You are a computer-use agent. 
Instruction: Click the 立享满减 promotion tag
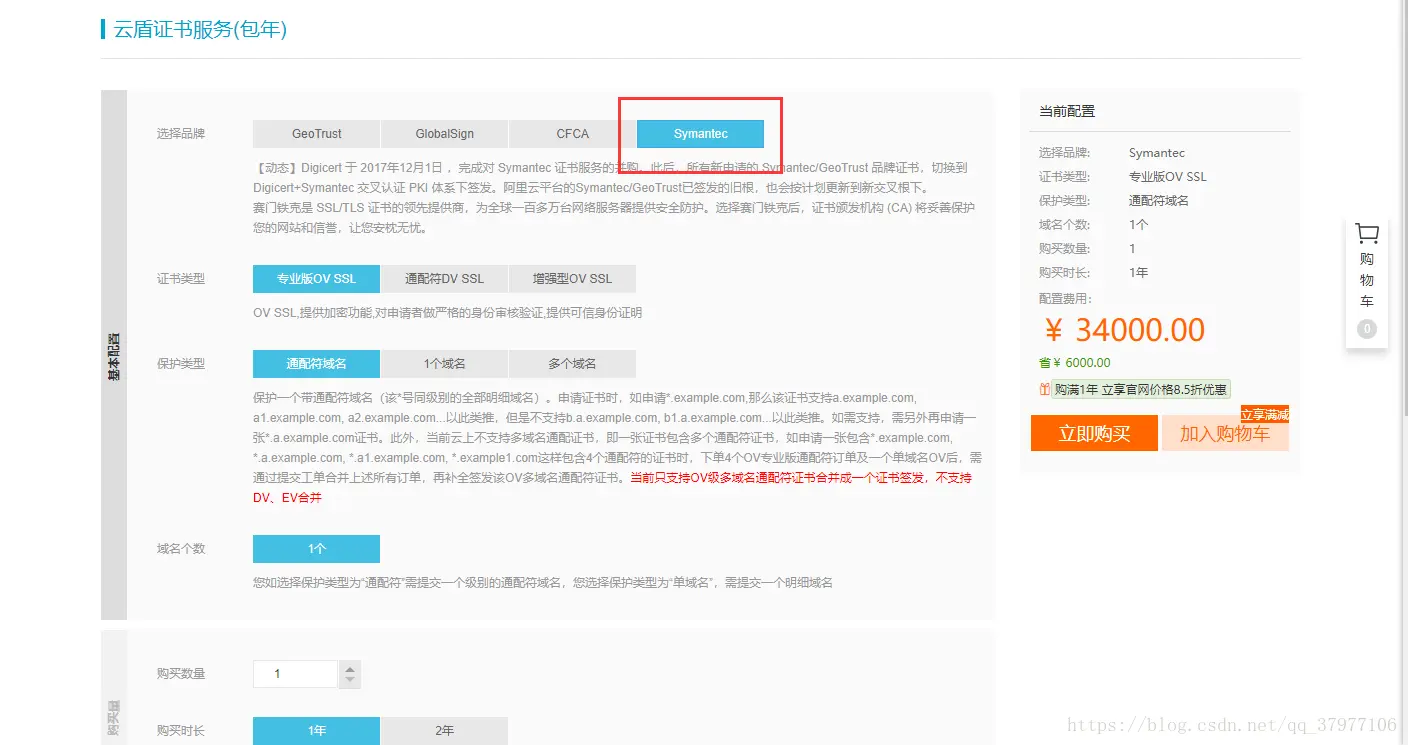[x=1265, y=415]
